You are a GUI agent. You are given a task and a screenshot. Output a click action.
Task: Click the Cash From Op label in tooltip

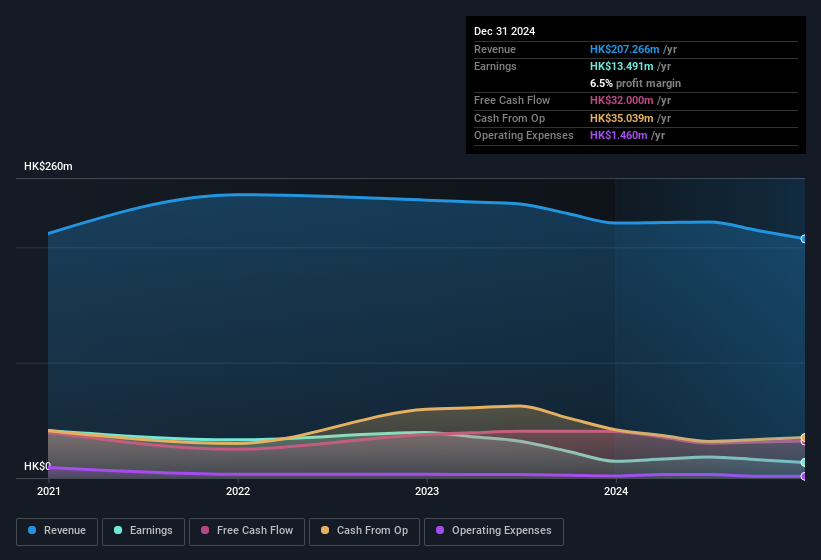509,118
